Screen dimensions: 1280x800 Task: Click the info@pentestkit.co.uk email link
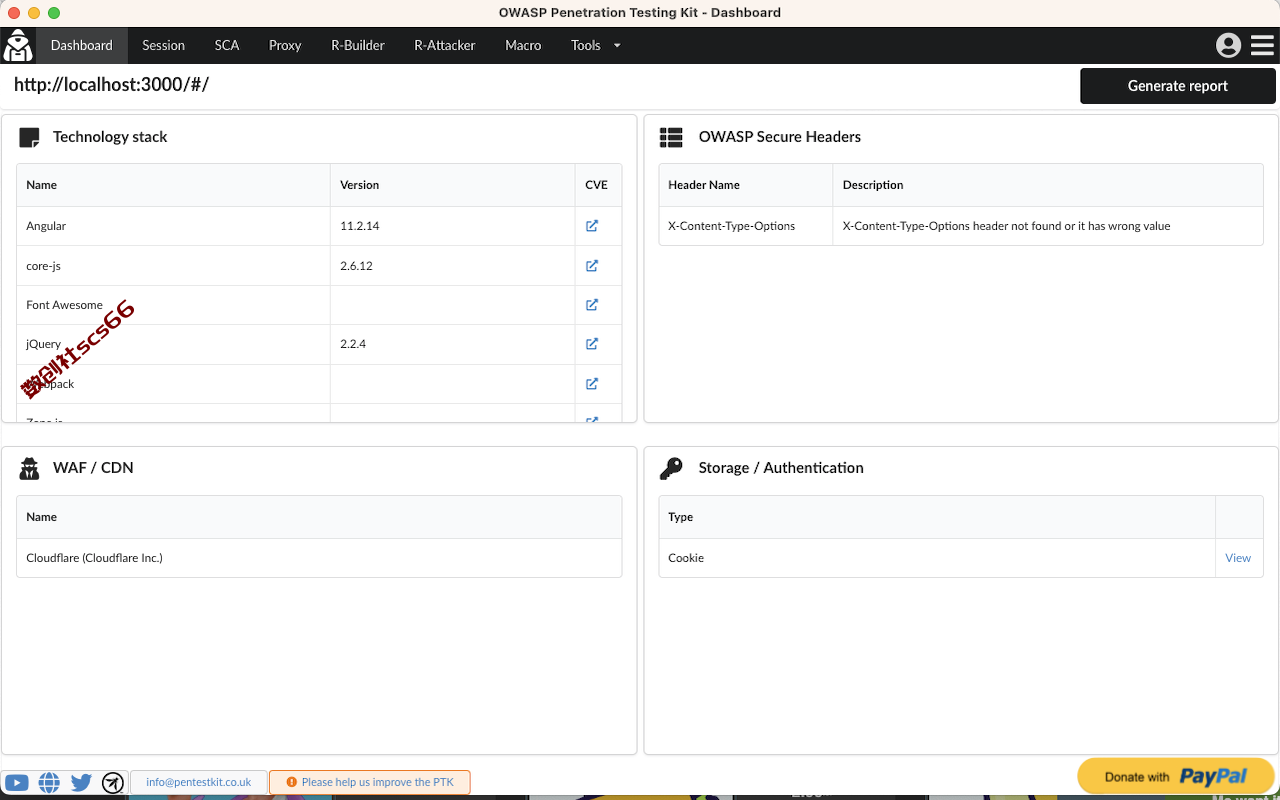click(x=198, y=782)
